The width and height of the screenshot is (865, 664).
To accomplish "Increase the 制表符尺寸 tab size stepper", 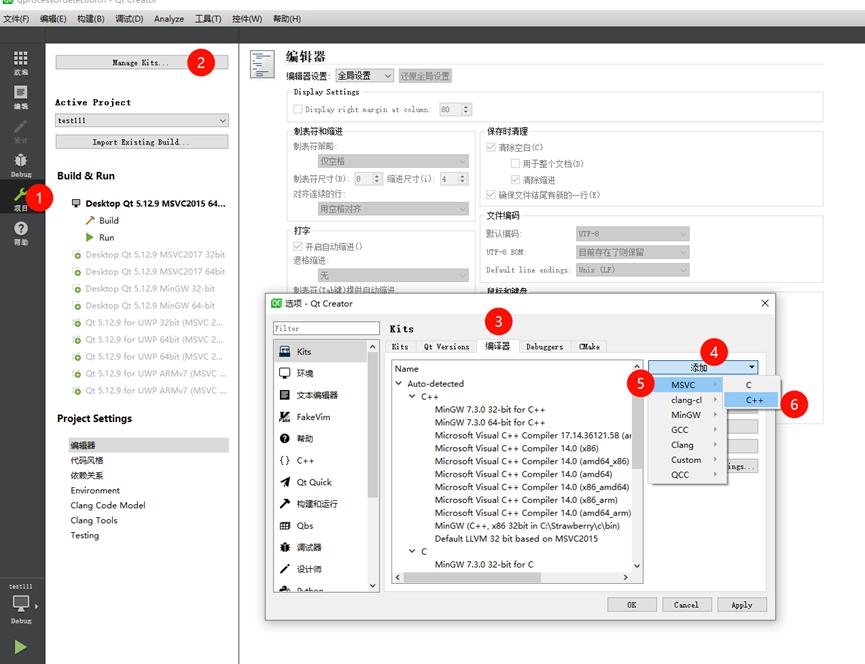I will (x=377, y=175).
